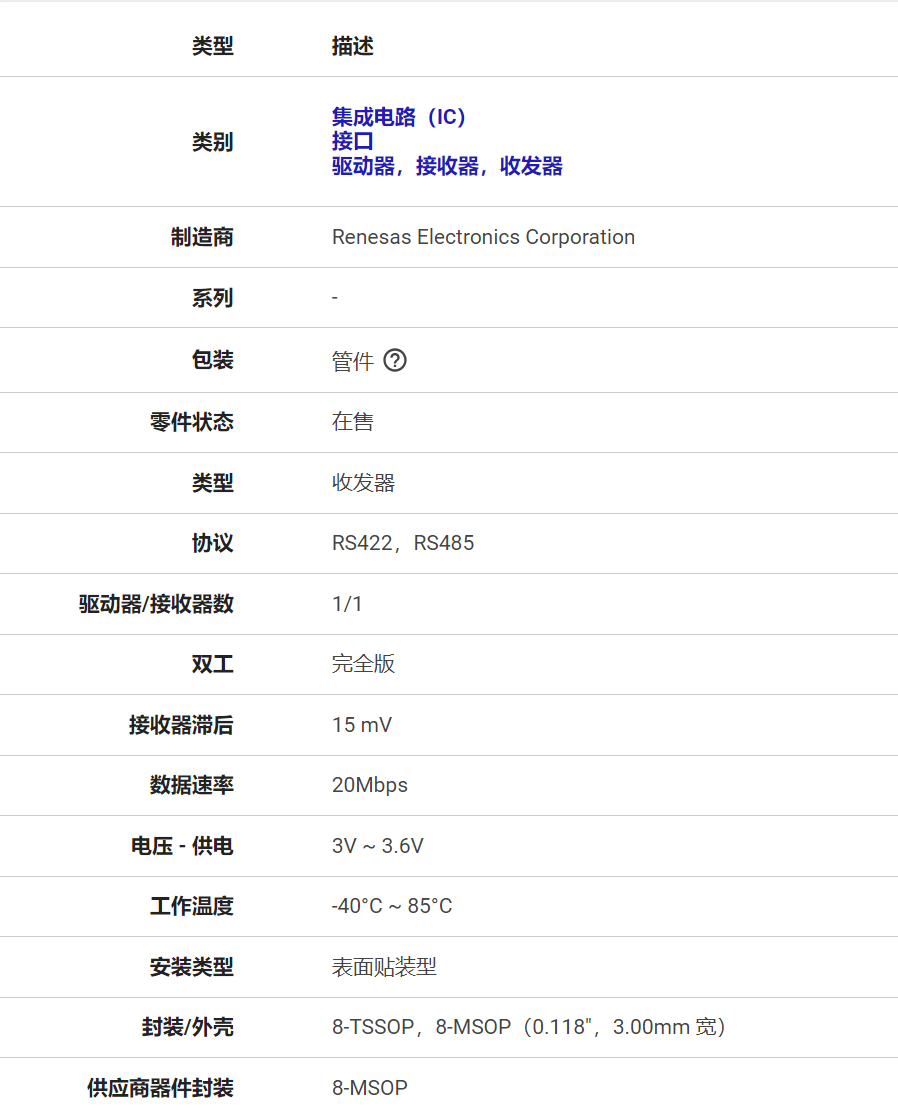Click the 描述 column header
Image resolution: width=898 pixels, height=1115 pixels.
(x=352, y=46)
